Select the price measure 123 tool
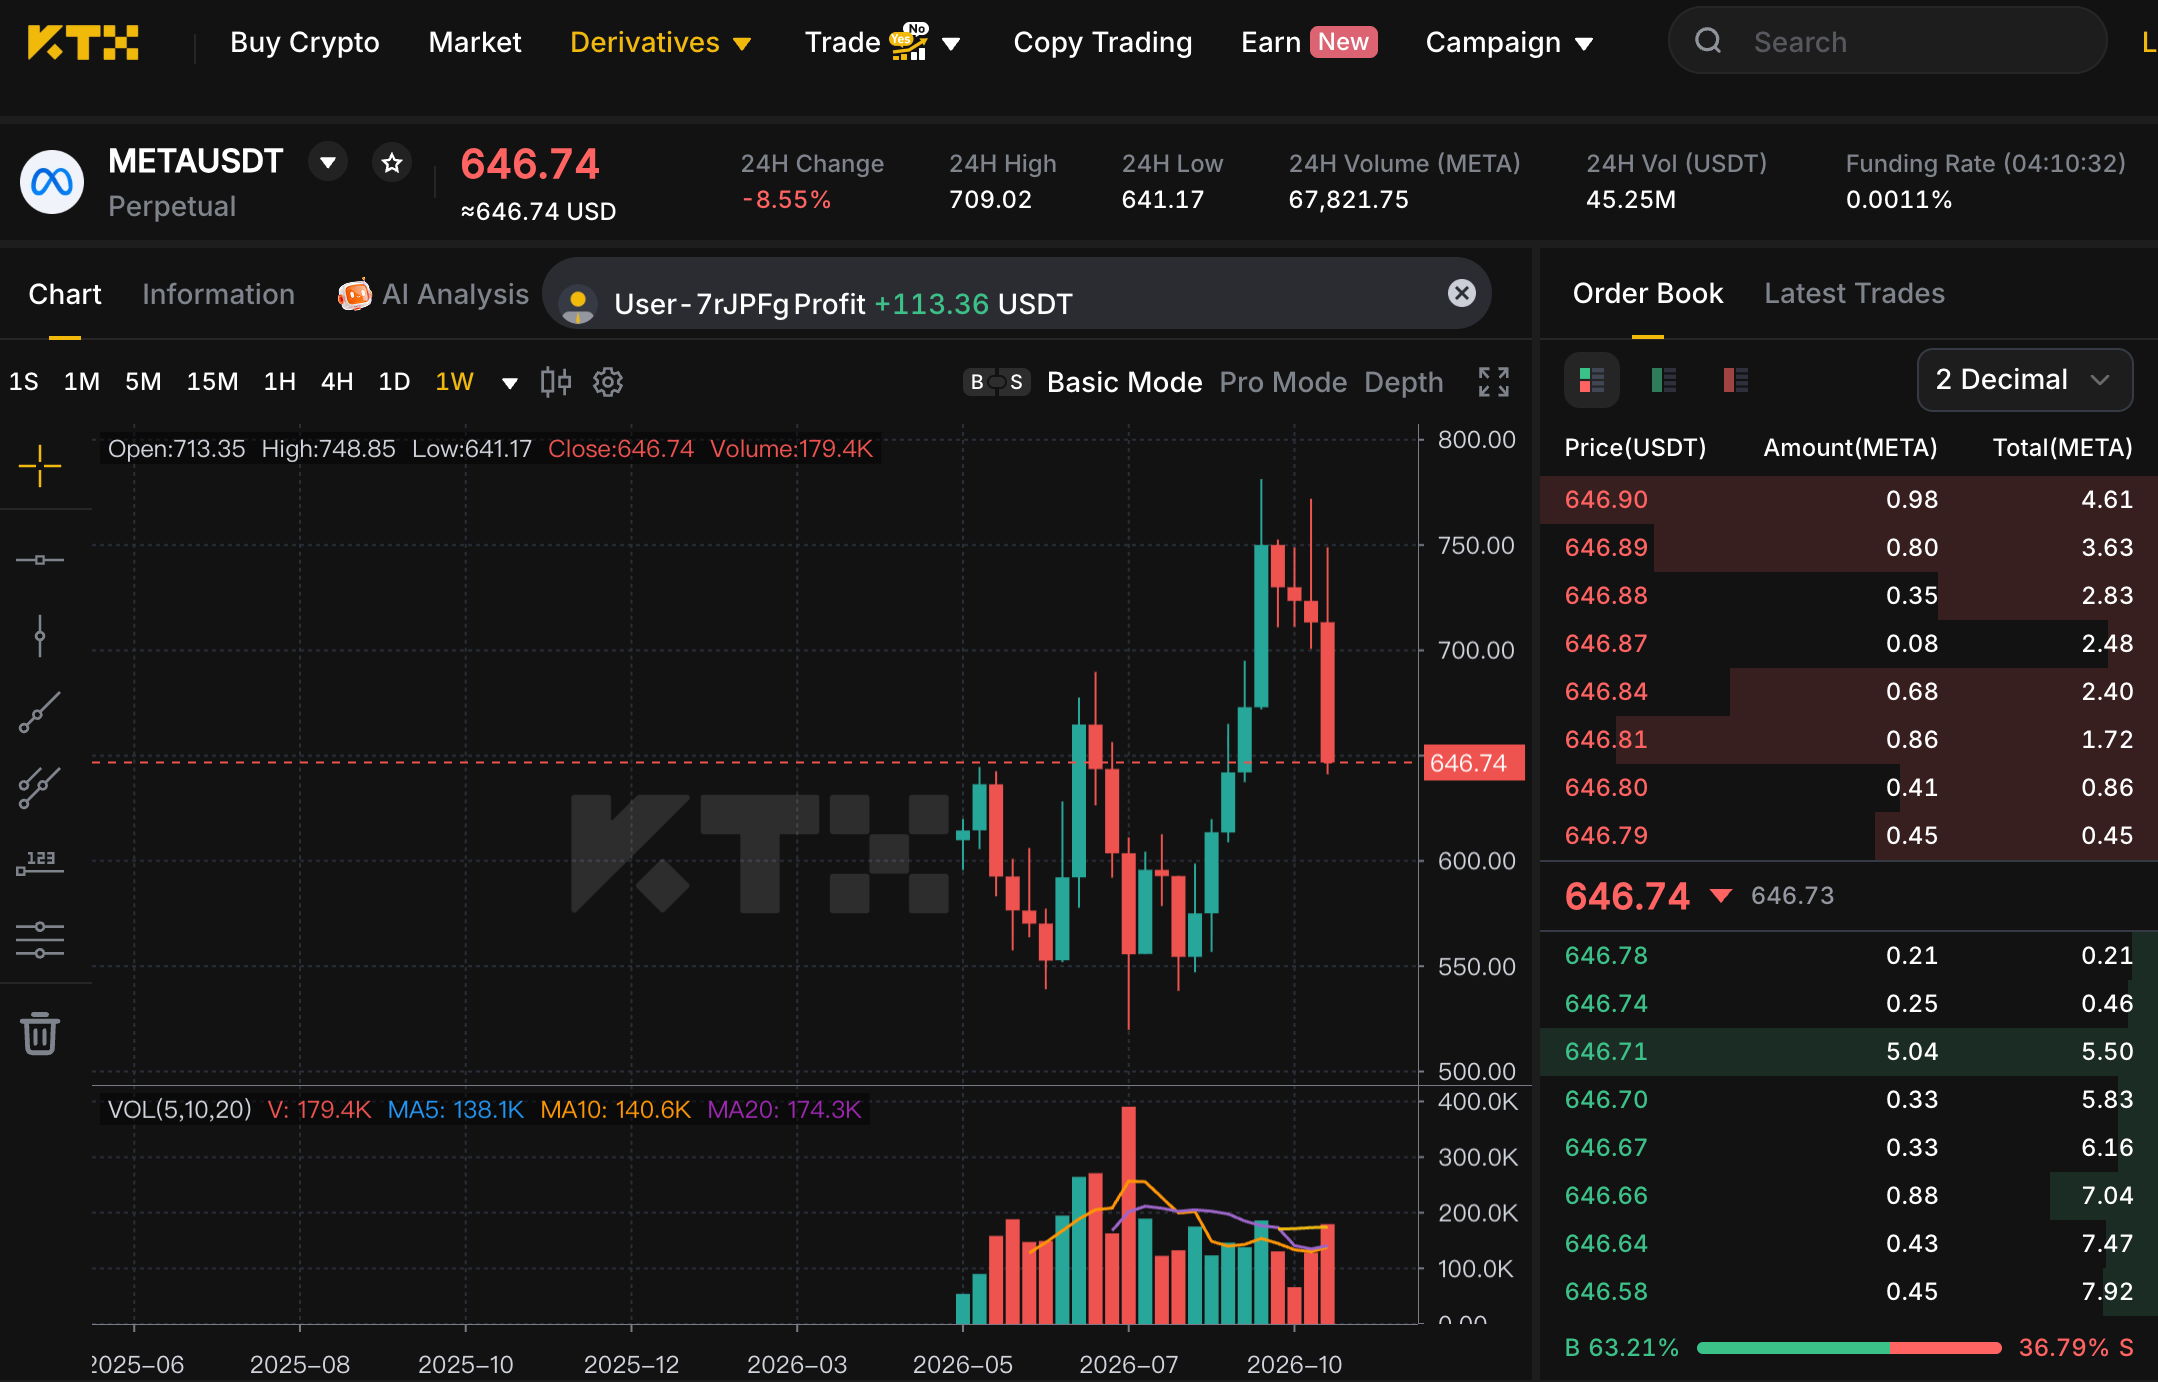The height and width of the screenshot is (1382, 2158). tap(40, 864)
